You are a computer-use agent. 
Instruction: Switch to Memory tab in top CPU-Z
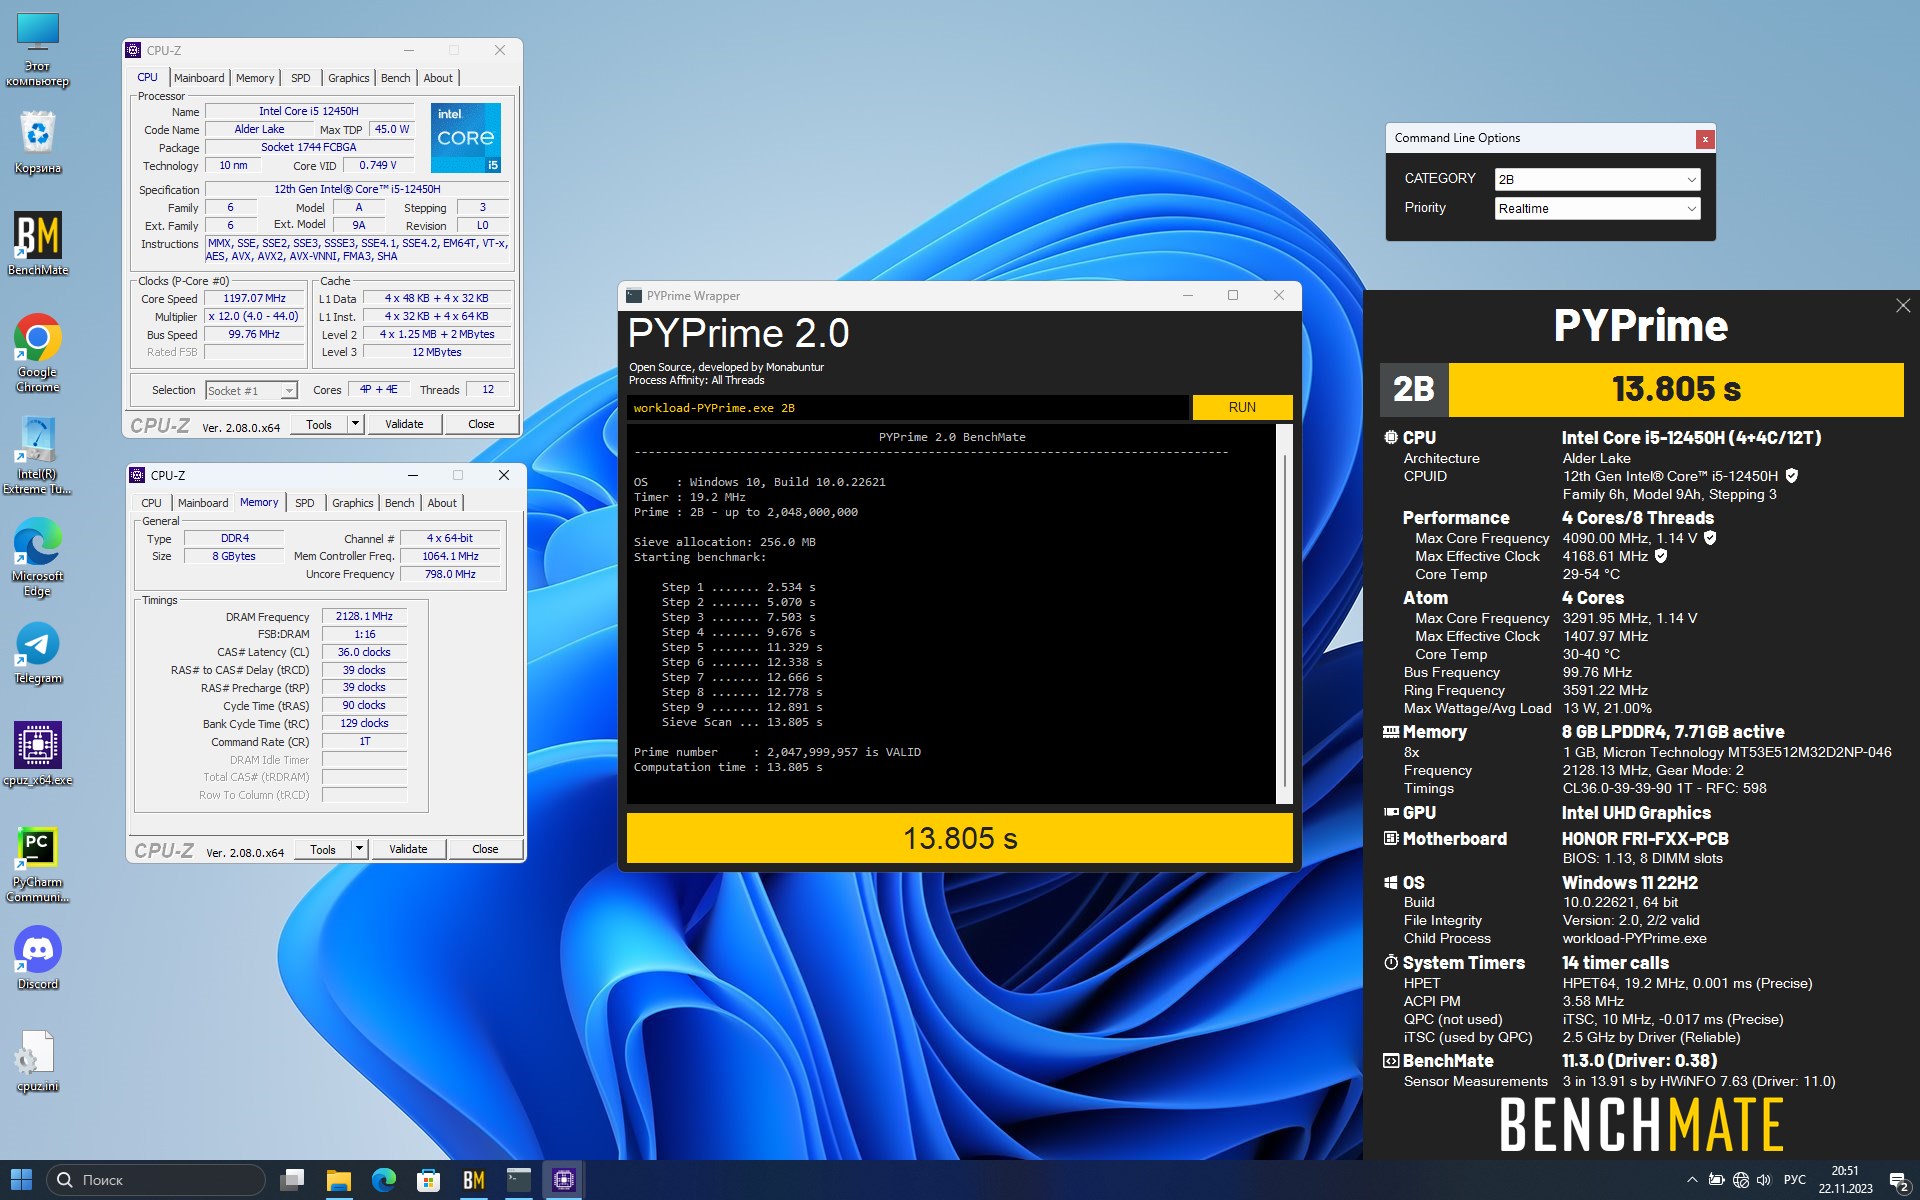coord(255,78)
